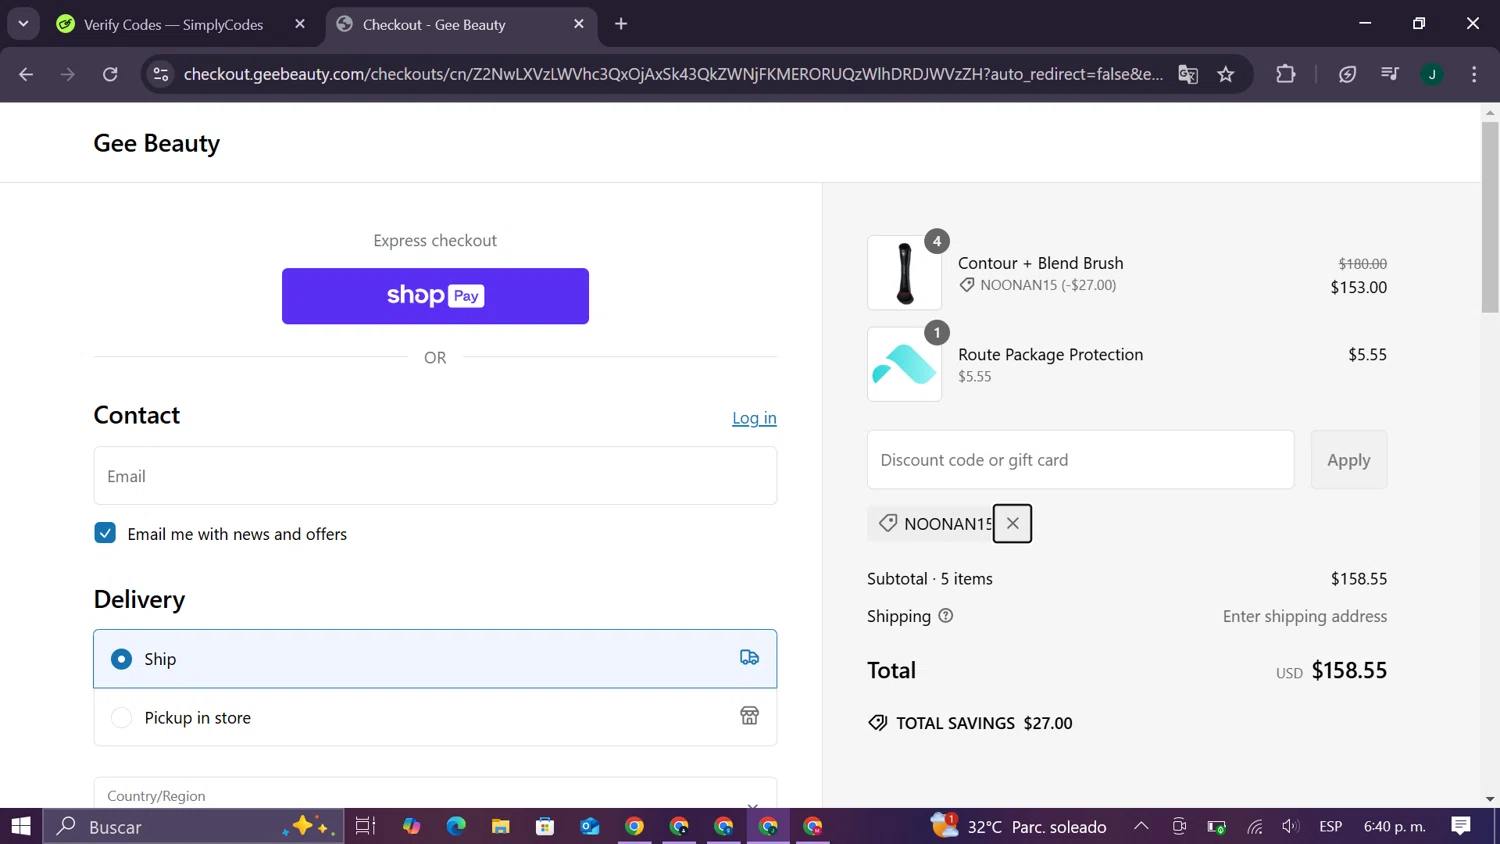Click the address bar URL
The height and width of the screenshot is (844, 1500).
(673, 74)
